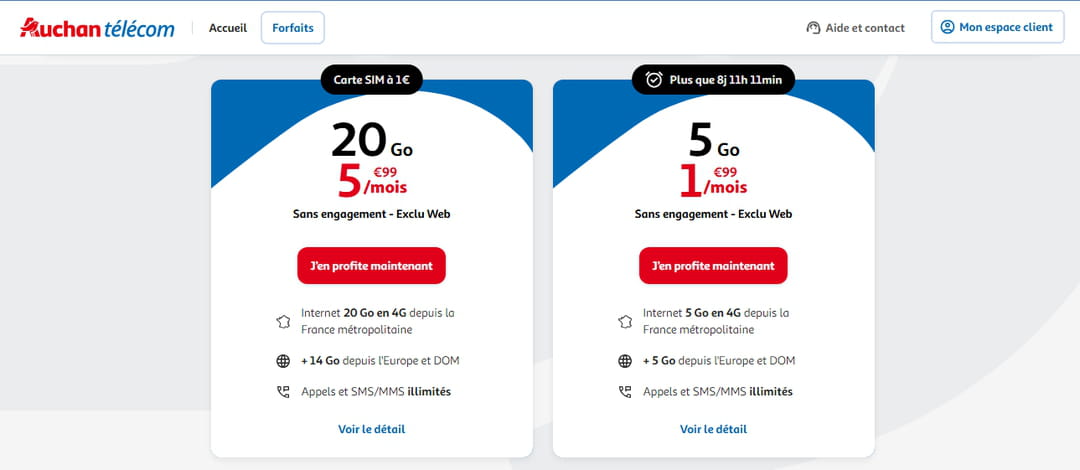This screenshot has width=1080, height=470.
Task: Open the Forfaits tab
Action: 292,28
